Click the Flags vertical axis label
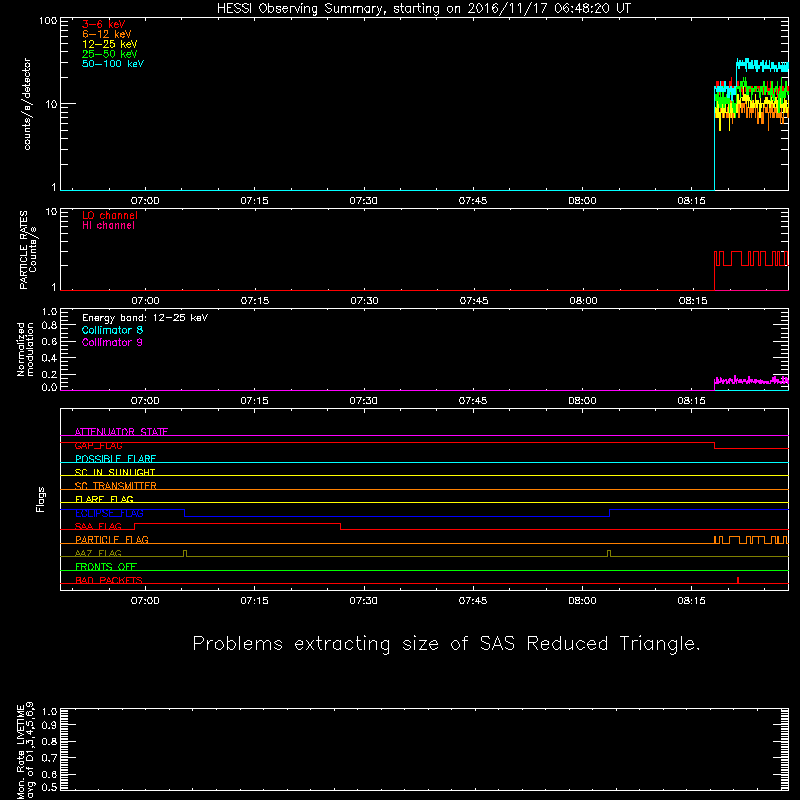800x800 pixels. (x=41, y=499)
